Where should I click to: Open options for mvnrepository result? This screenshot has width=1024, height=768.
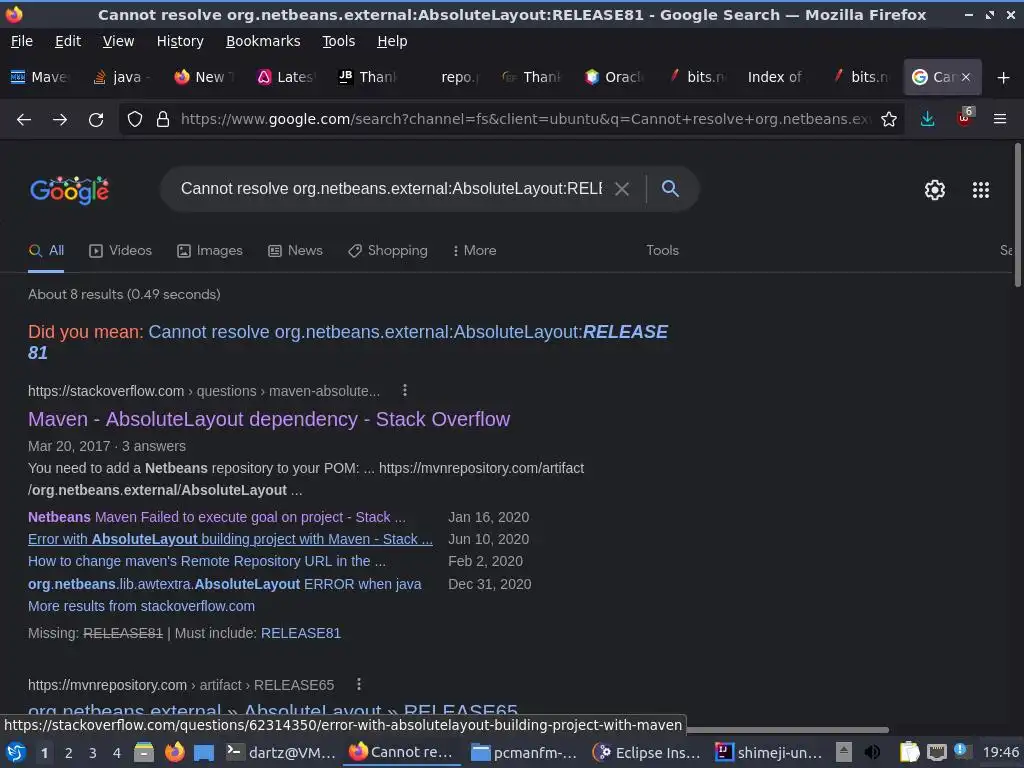[359, 684]
